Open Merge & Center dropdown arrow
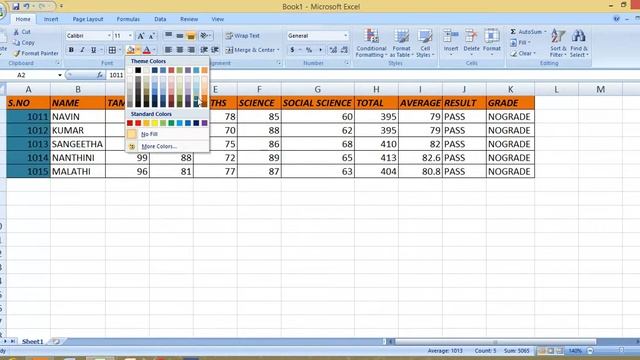This screenshot has height=360, width=640. 278,50
